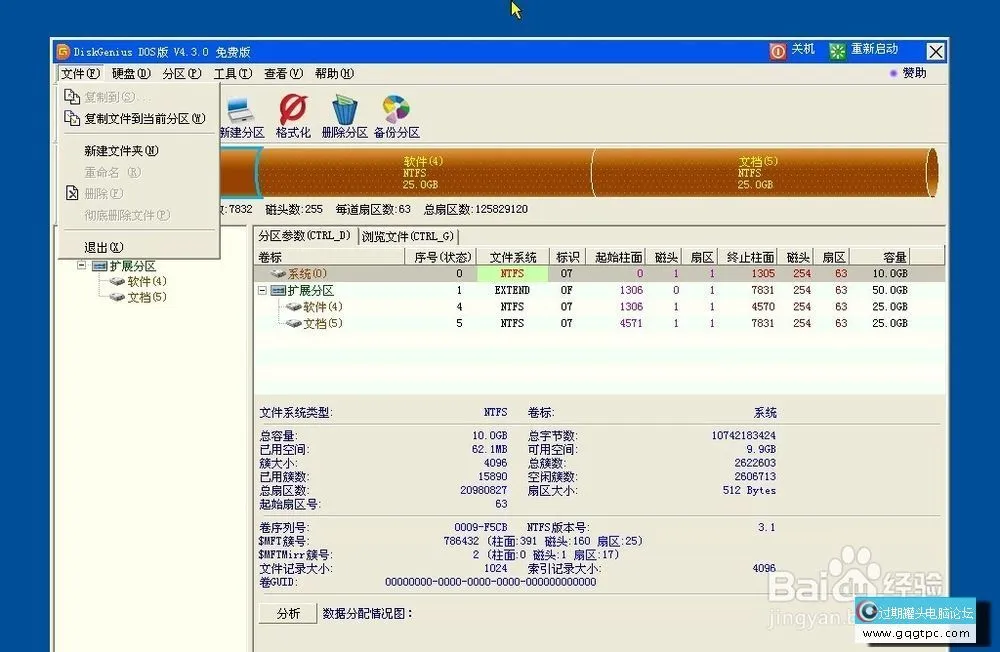
Task: Open the 硬盘 (Hard Disk) menu
Action: 131,73
